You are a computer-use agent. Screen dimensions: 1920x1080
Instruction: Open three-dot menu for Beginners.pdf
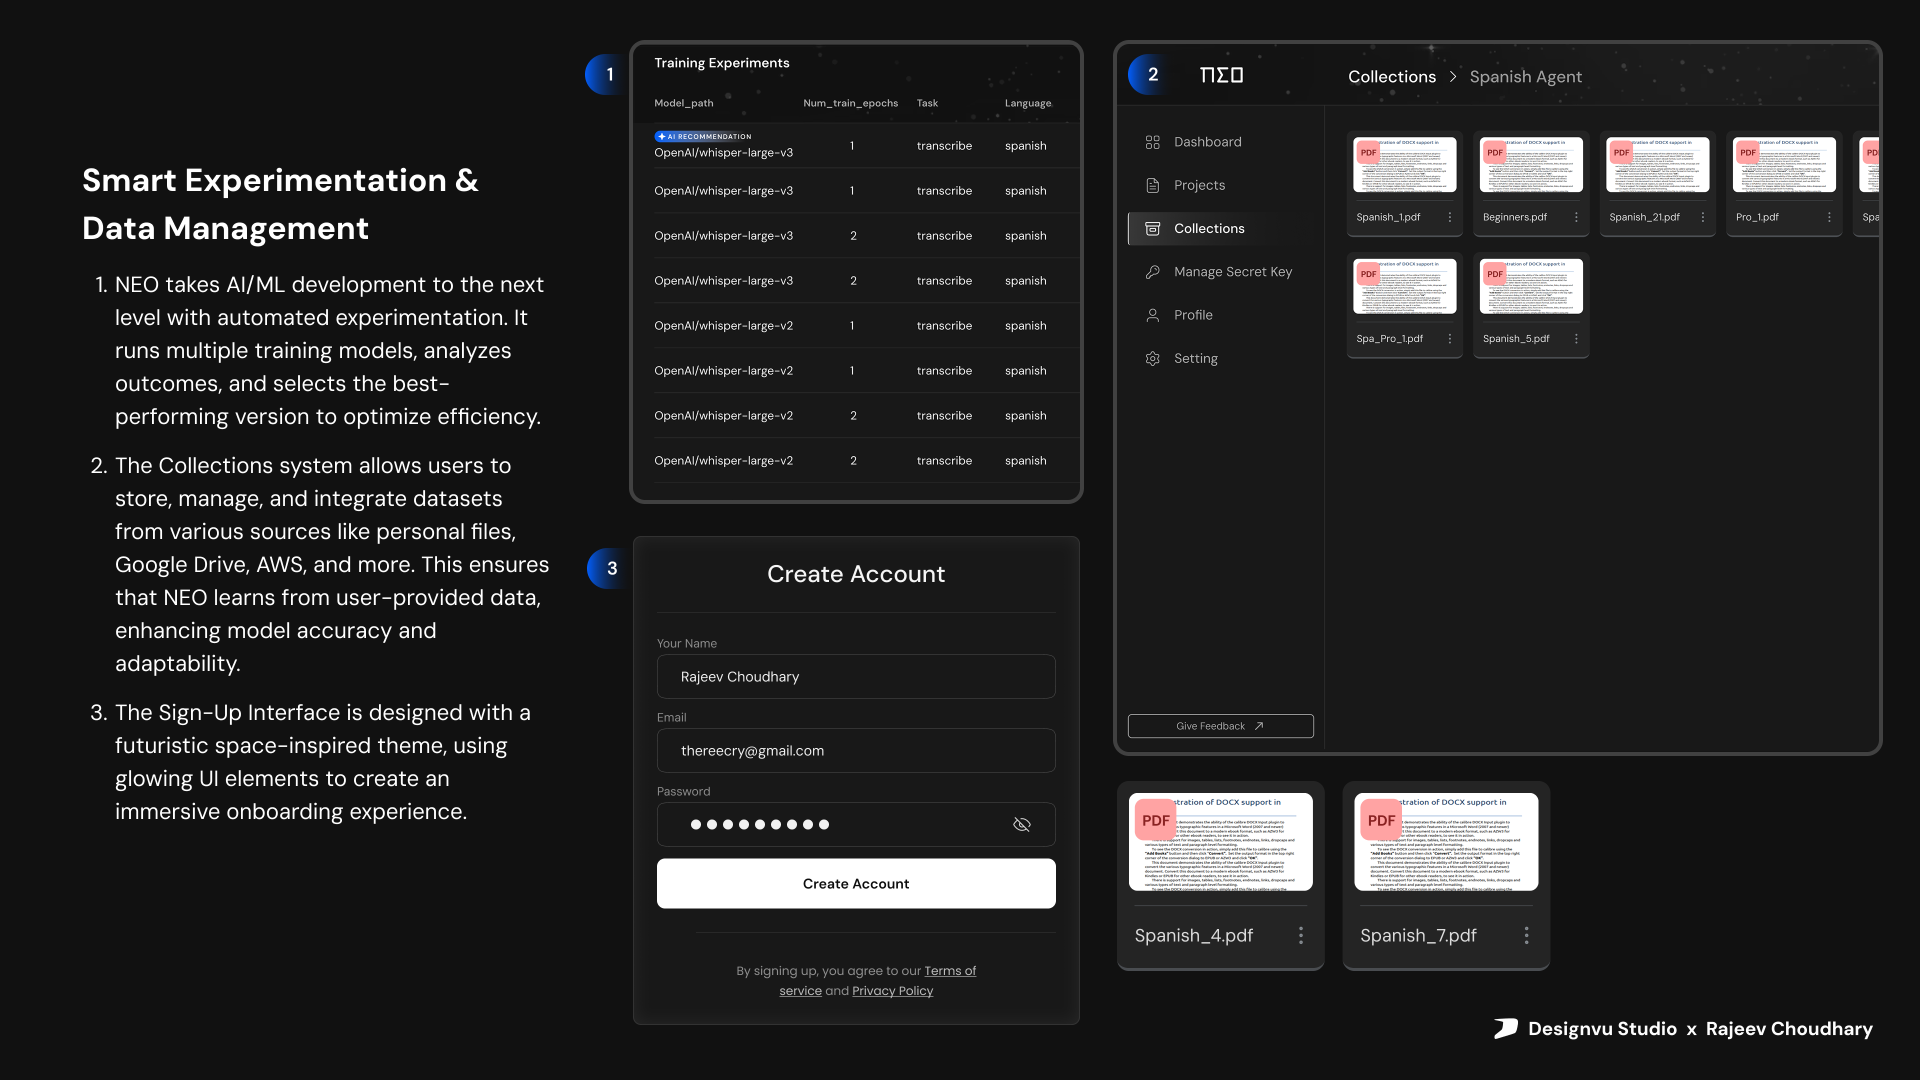pos(1576,217)
